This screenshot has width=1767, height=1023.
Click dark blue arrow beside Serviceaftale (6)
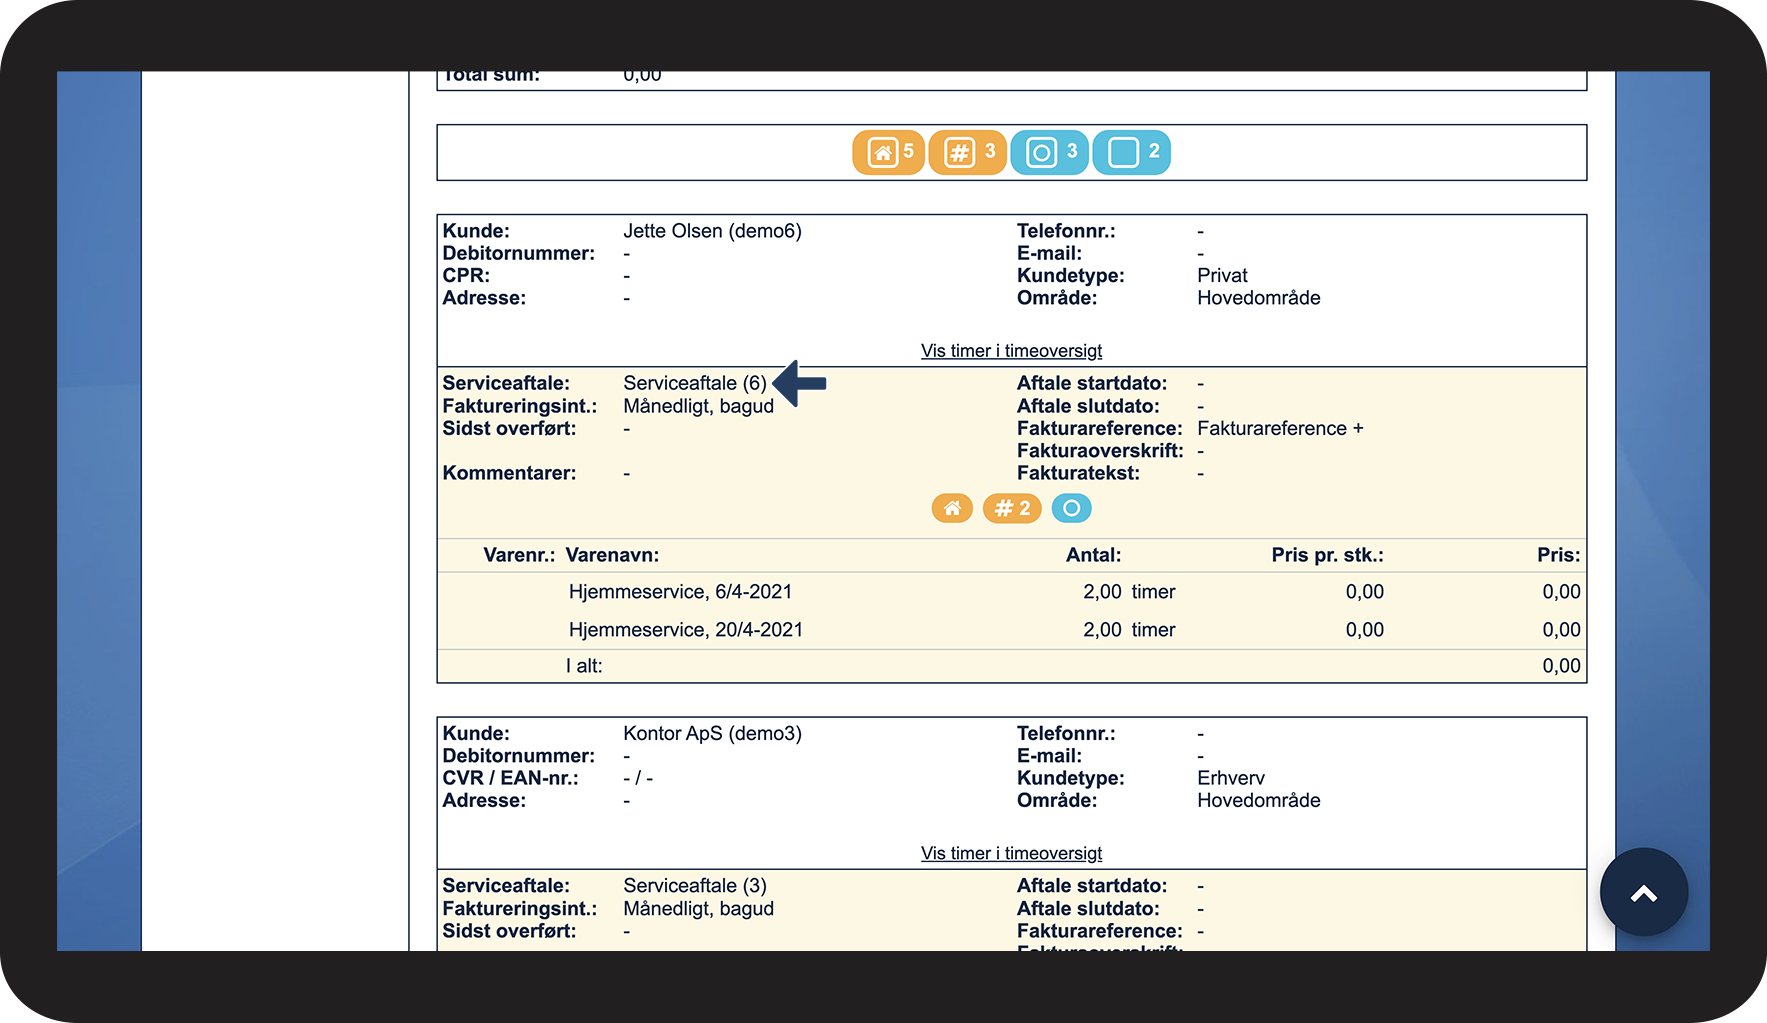[800, 383]
